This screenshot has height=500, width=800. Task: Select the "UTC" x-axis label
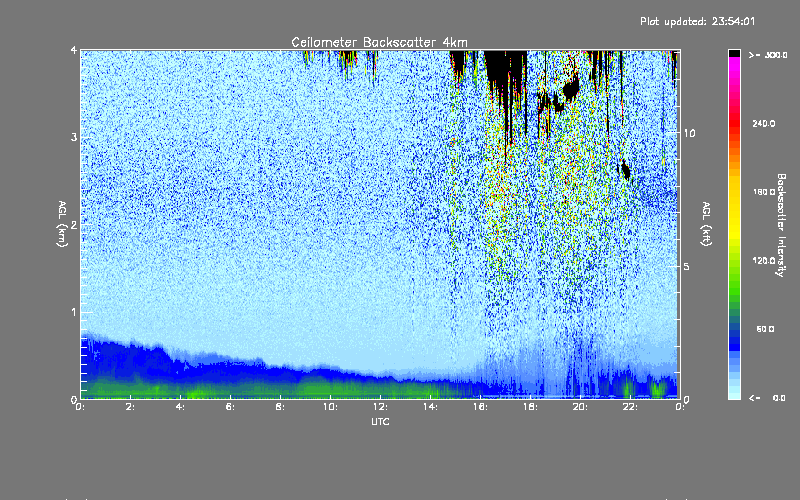pyautogui.click(x=380, y=422)
